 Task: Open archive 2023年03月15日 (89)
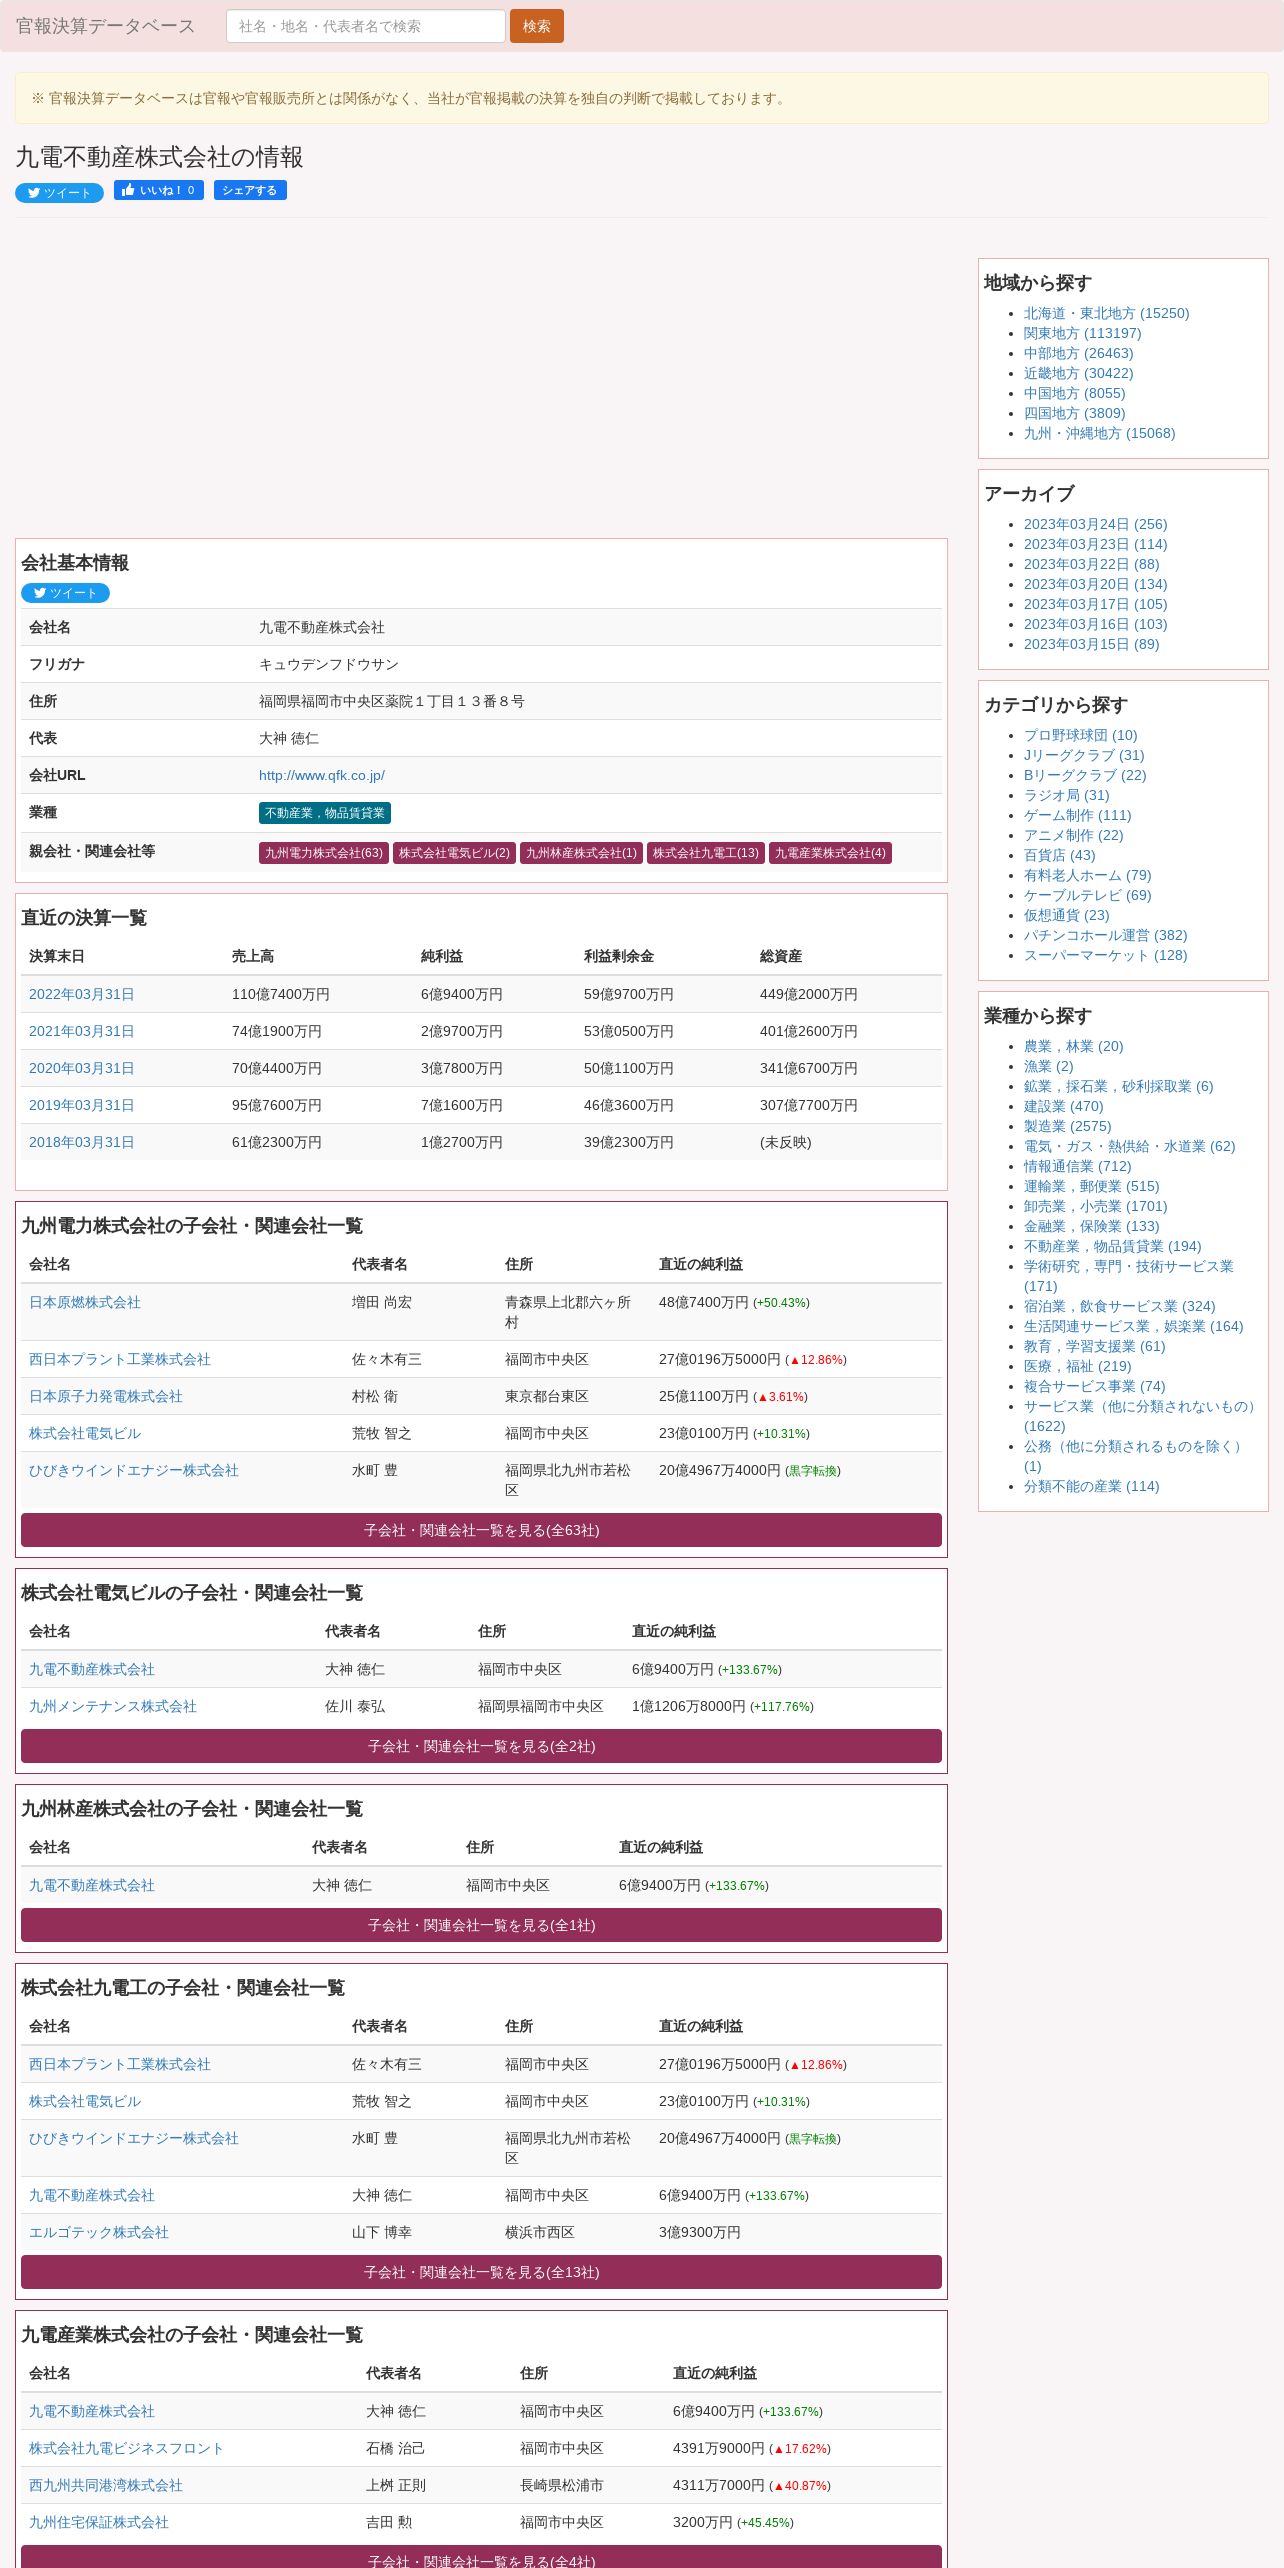1091,644
